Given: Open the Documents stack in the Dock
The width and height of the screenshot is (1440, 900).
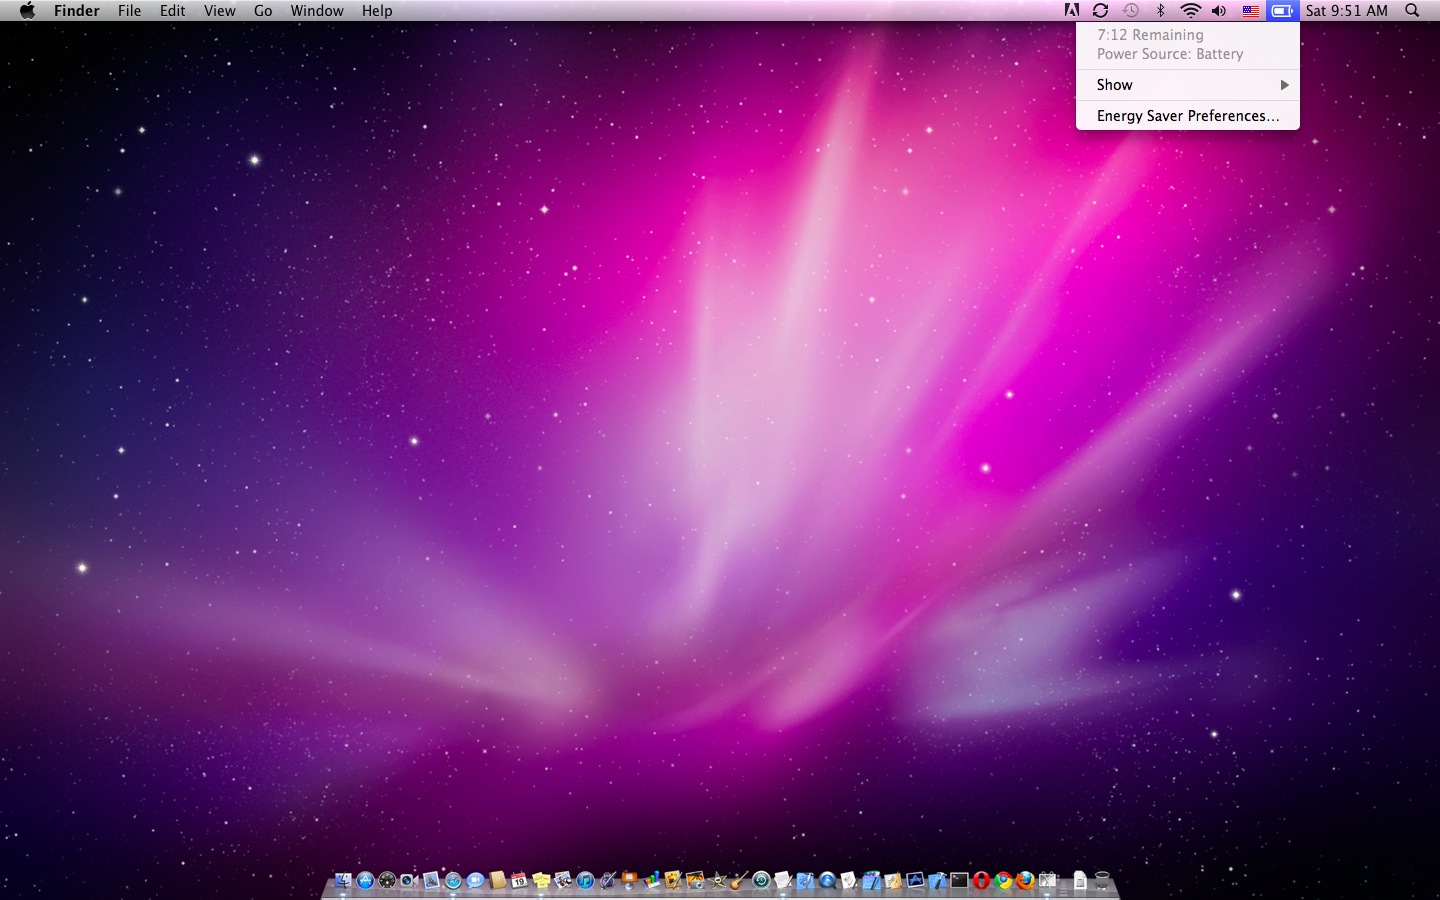Looking at the screenshot, I should (1079, 880).
